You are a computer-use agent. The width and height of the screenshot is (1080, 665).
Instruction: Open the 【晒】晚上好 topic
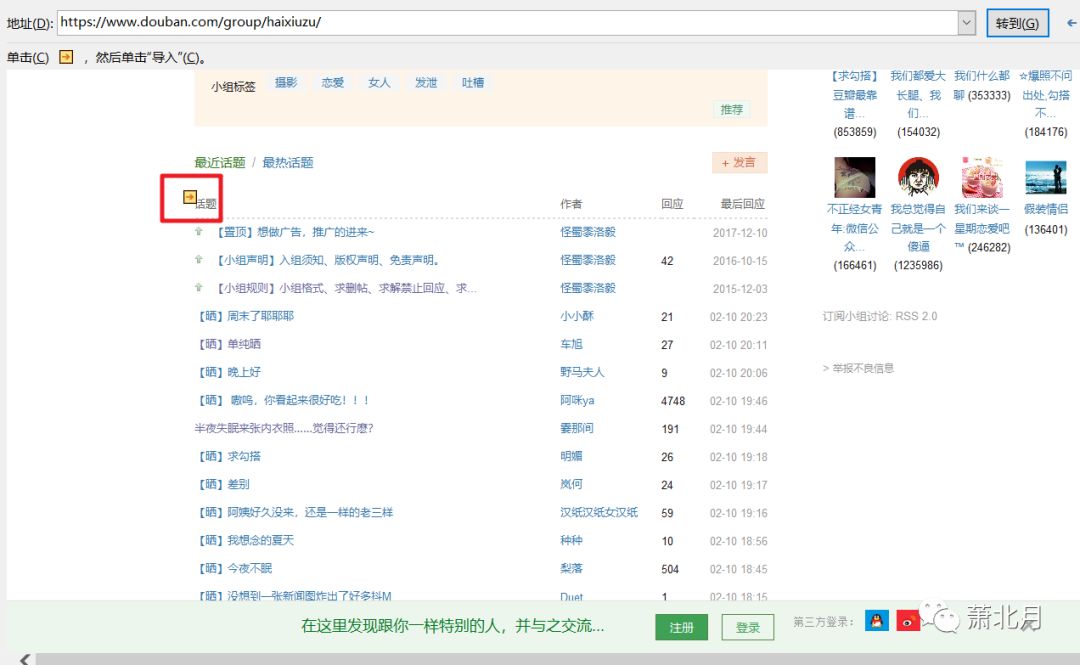(x=228, y=372)
